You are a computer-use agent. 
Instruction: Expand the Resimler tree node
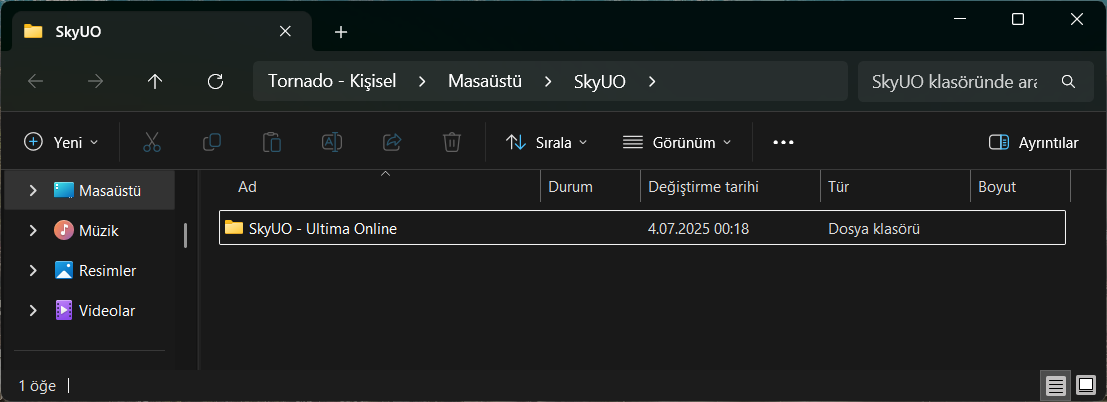[x=33, y=271]
